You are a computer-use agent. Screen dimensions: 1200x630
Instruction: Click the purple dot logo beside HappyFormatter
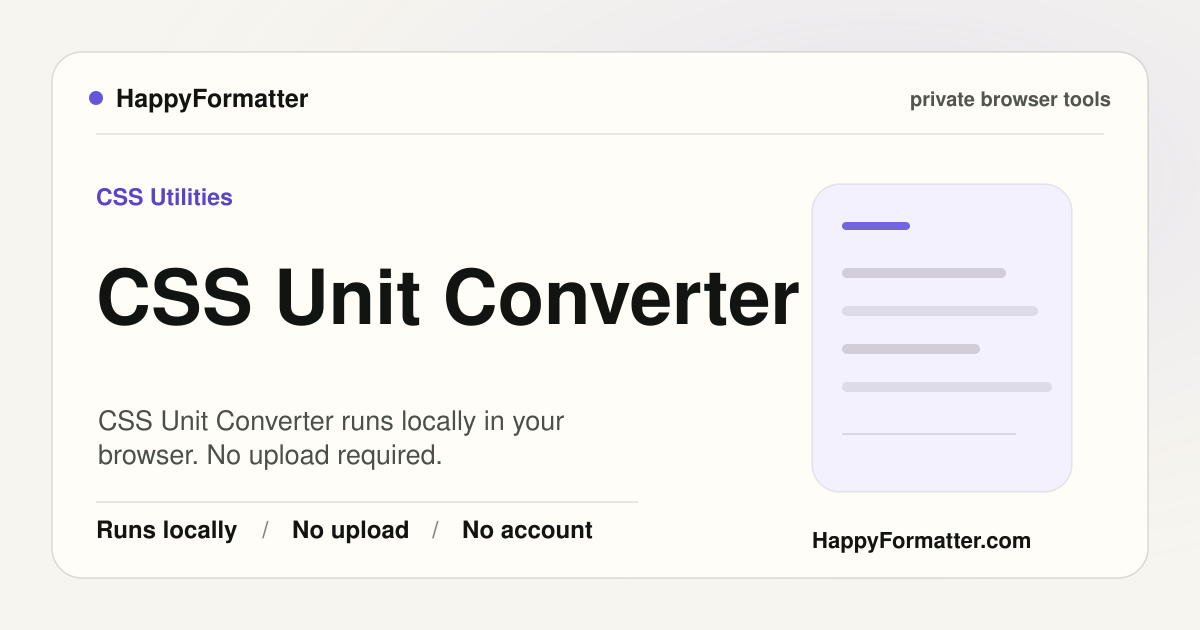click(x=96, y=98)
